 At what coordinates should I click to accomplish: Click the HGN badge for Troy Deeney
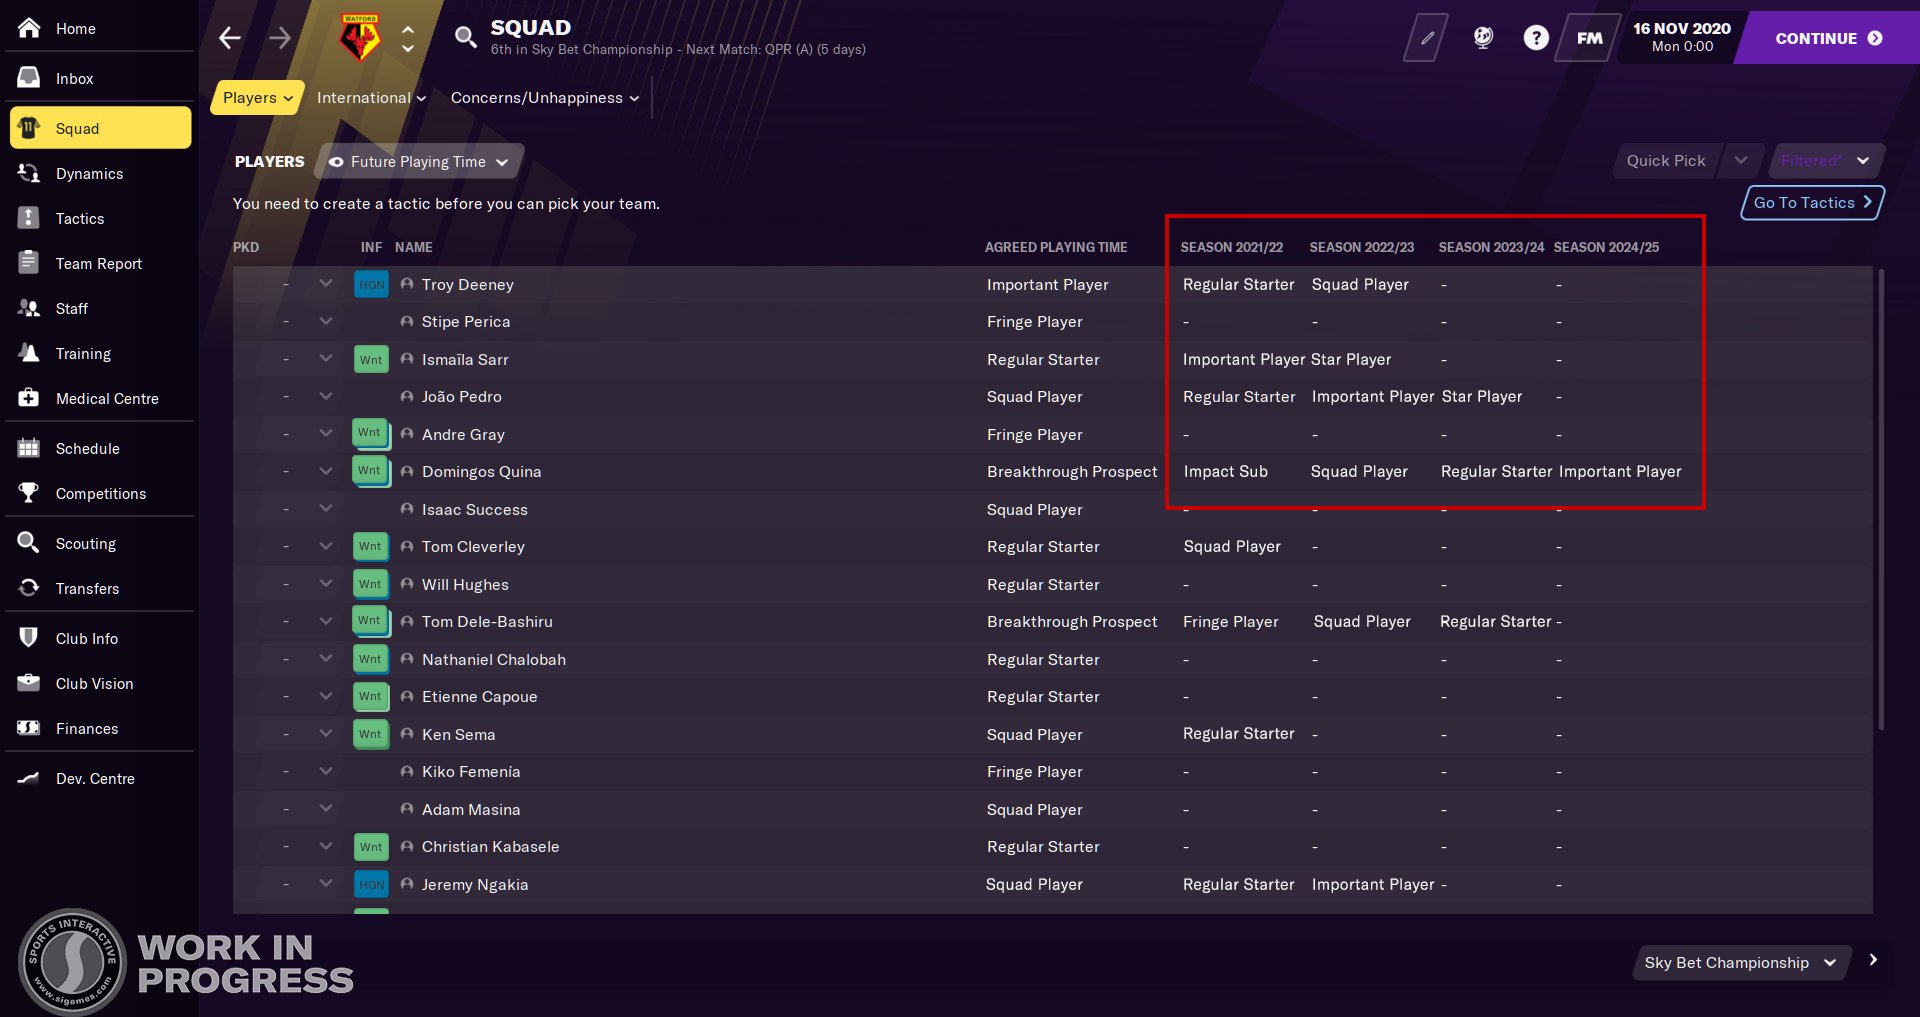point(371,284)
